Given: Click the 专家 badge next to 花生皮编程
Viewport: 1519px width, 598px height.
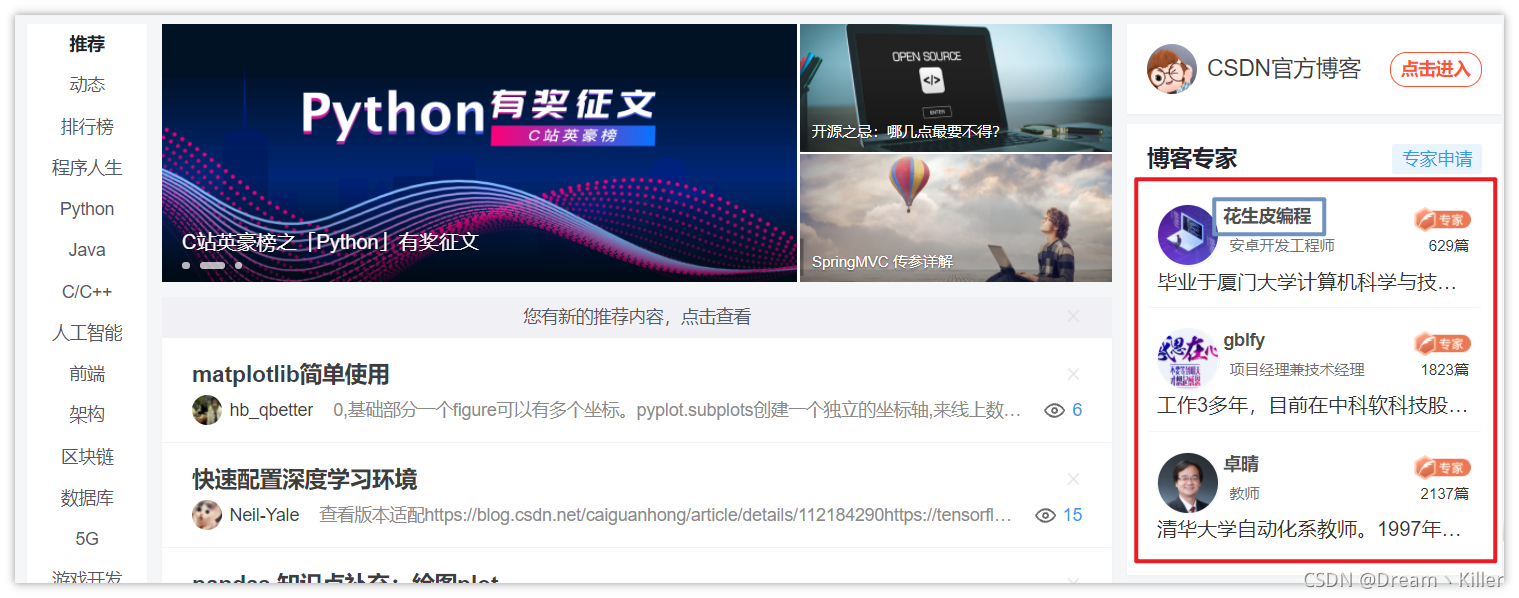Looking at the screenshot, I should click(x=1442, y=220).
